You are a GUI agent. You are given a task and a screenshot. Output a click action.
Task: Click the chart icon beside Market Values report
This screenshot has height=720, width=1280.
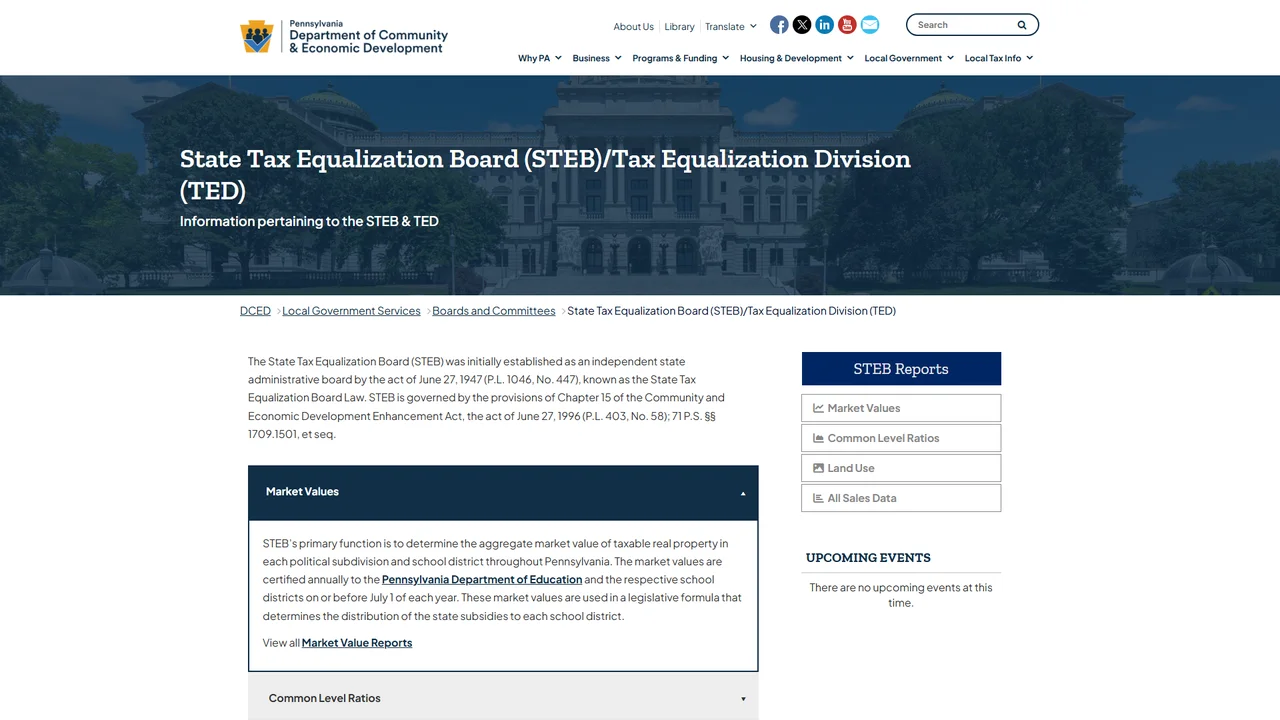tap(818, 408)
